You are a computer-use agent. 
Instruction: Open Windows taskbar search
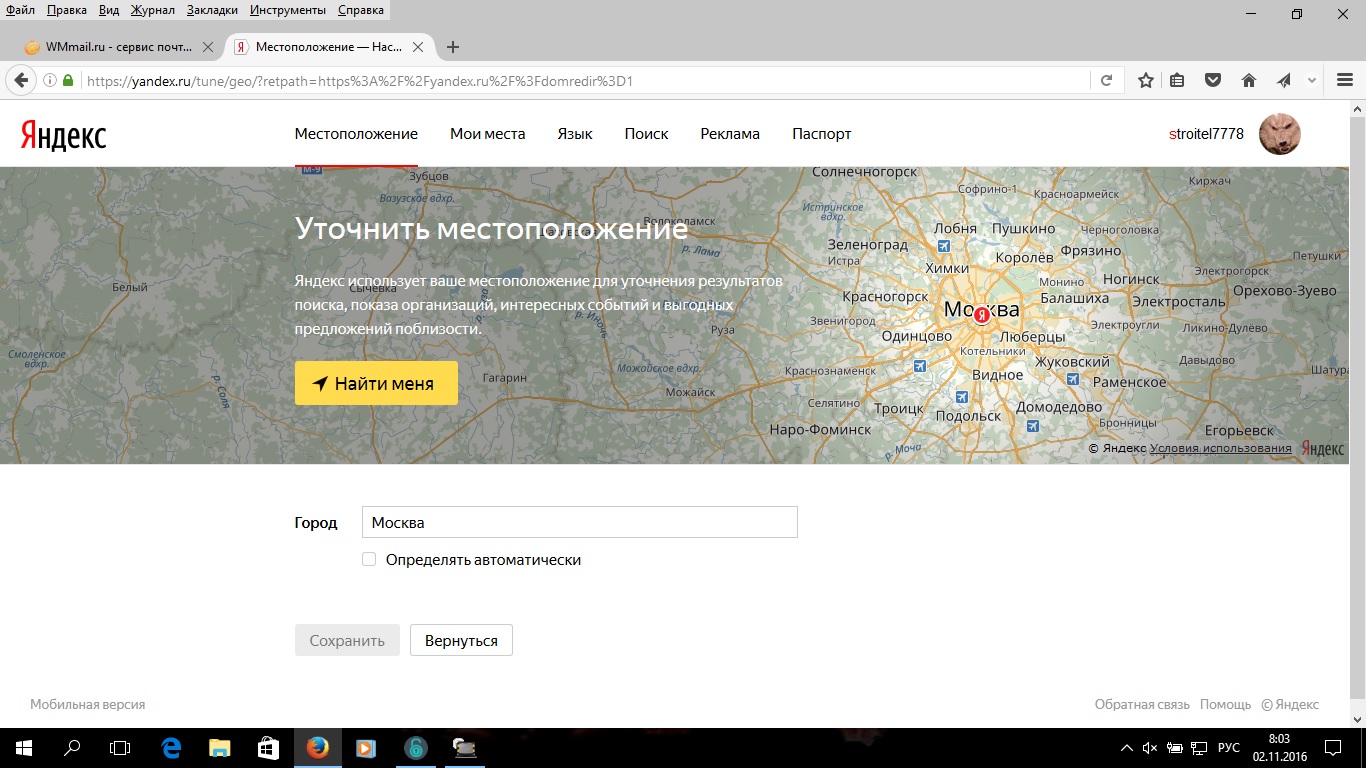pos(72,747)
